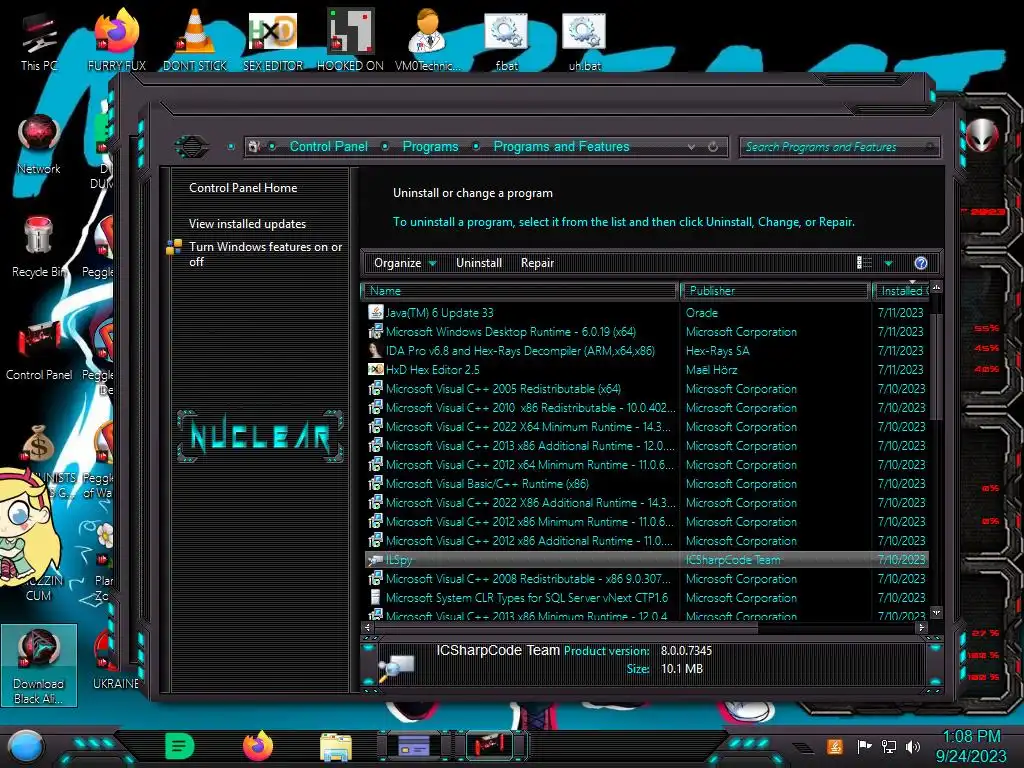Click the Java icon in system tray
The image size is (1024, 768).
835,746
